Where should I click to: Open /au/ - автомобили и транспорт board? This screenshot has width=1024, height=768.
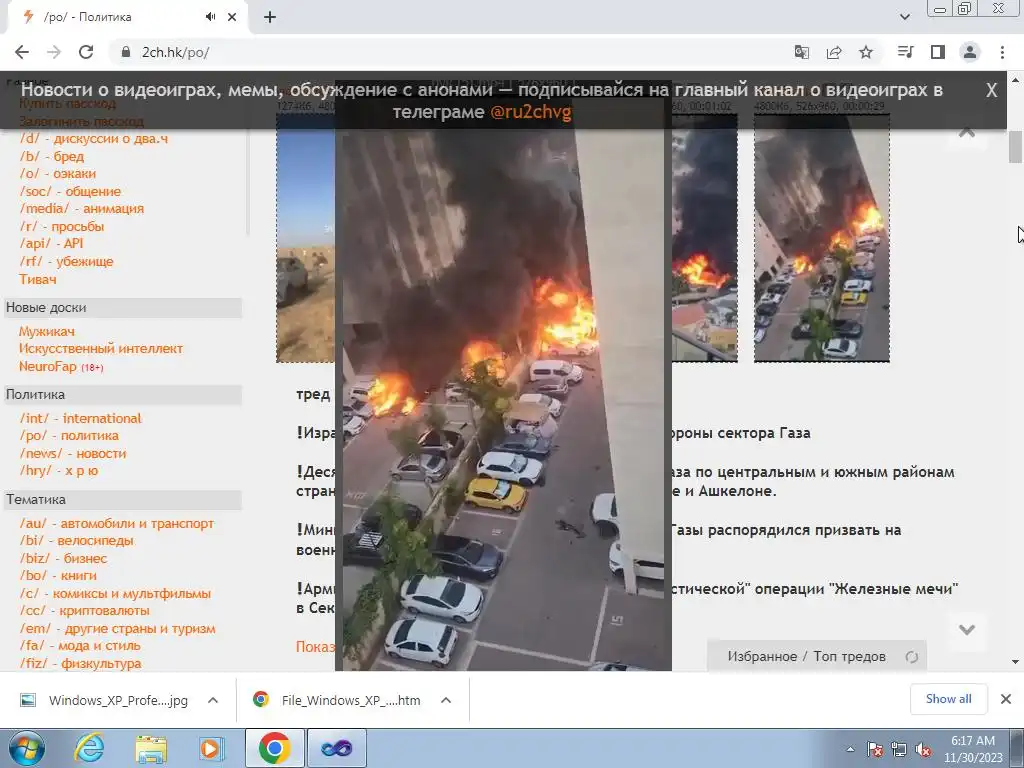[116, 524]
